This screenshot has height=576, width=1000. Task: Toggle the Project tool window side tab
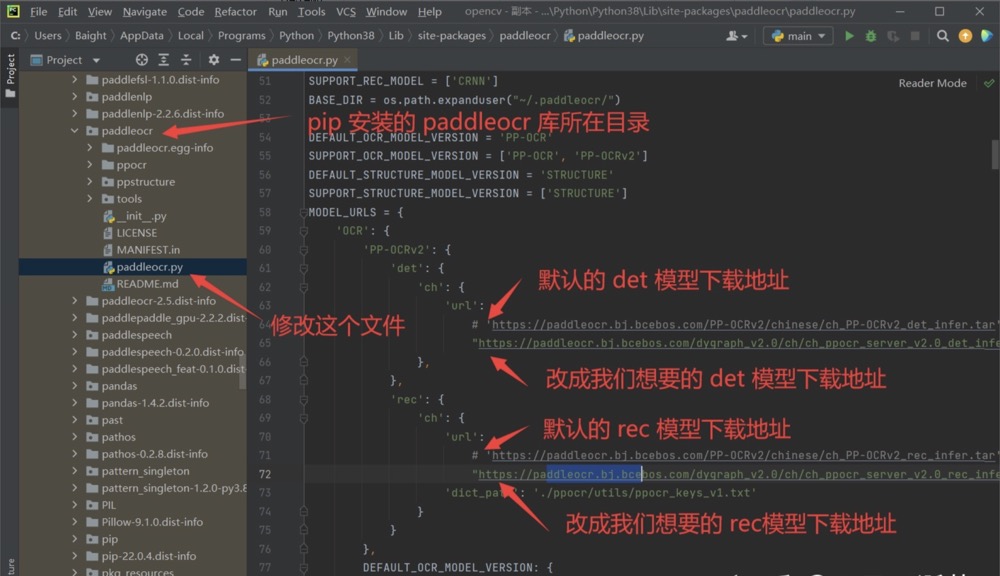click(x=10, y=76)
